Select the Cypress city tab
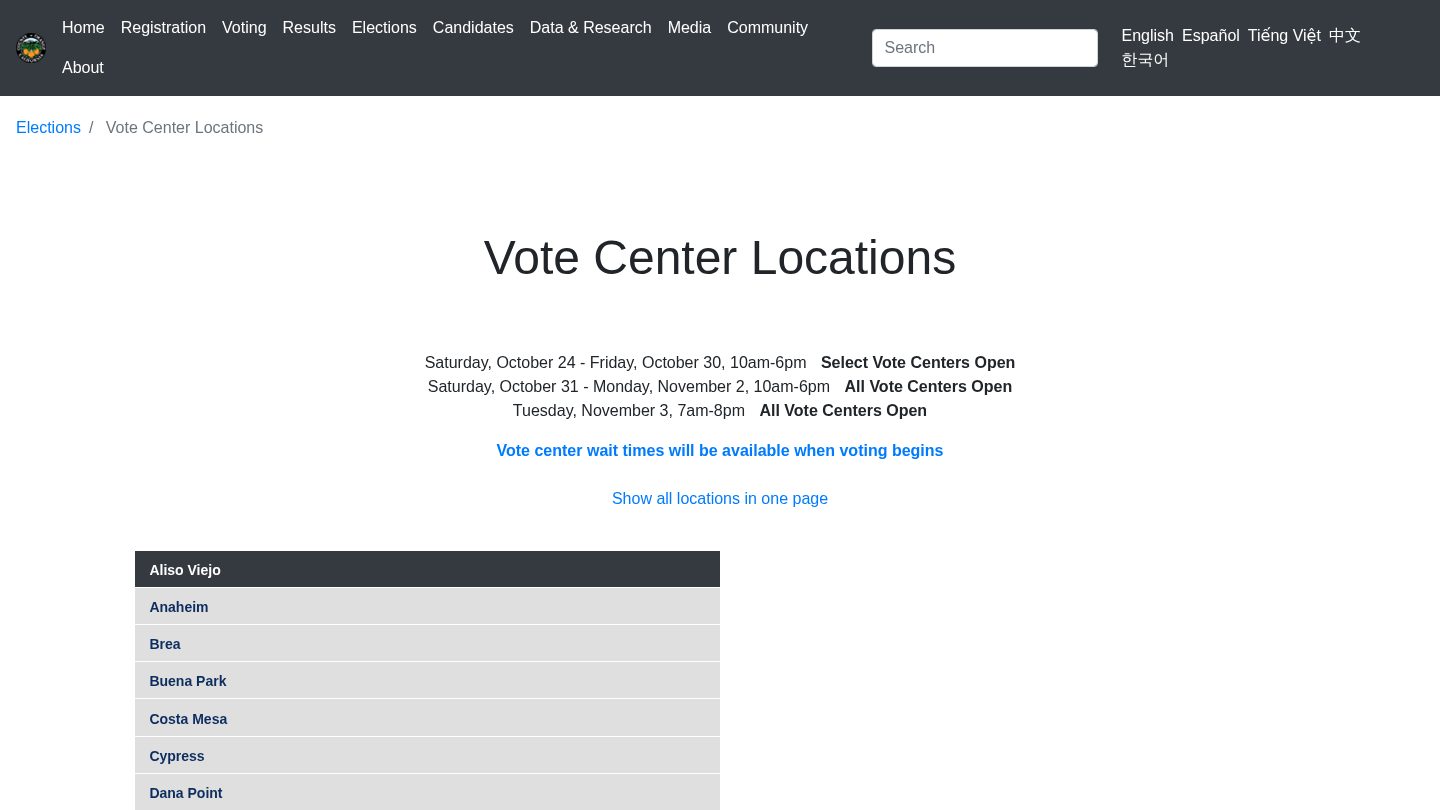The image size is (1440, 810). [x=427, y=756]
